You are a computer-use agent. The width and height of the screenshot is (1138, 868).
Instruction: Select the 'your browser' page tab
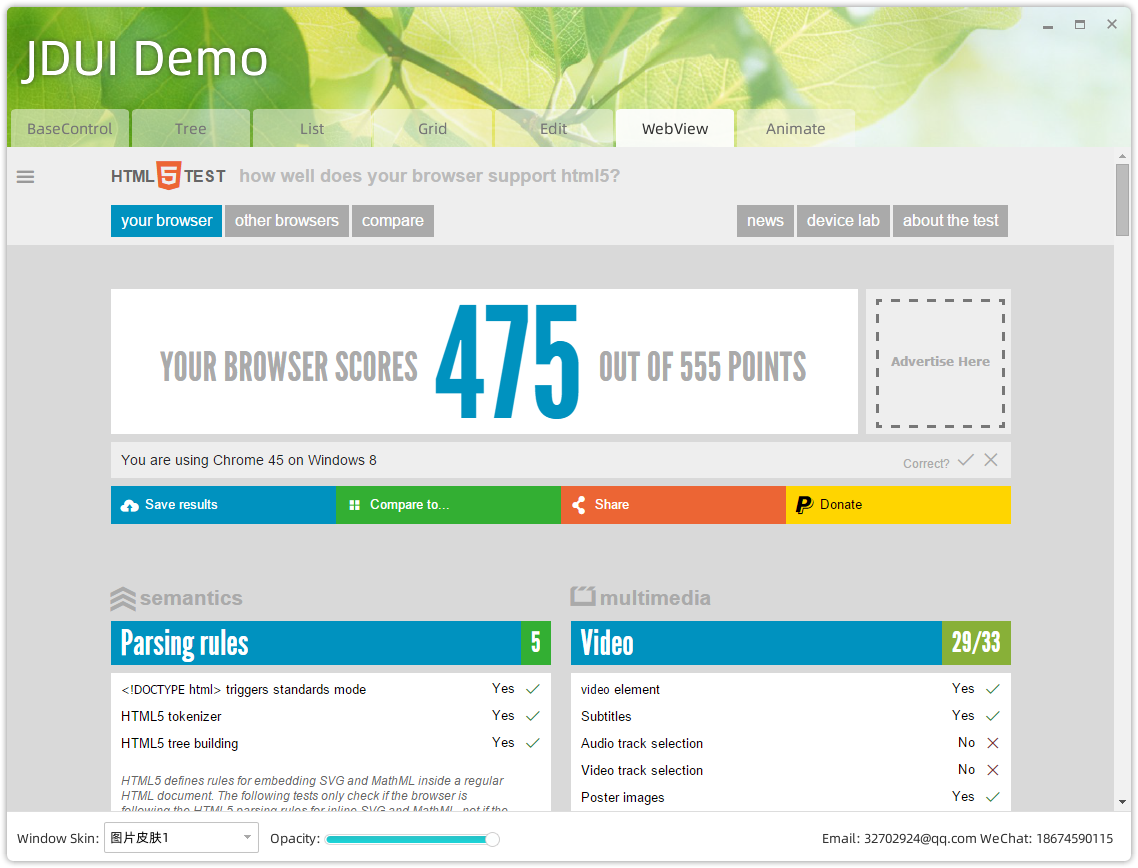pos(166,221)
